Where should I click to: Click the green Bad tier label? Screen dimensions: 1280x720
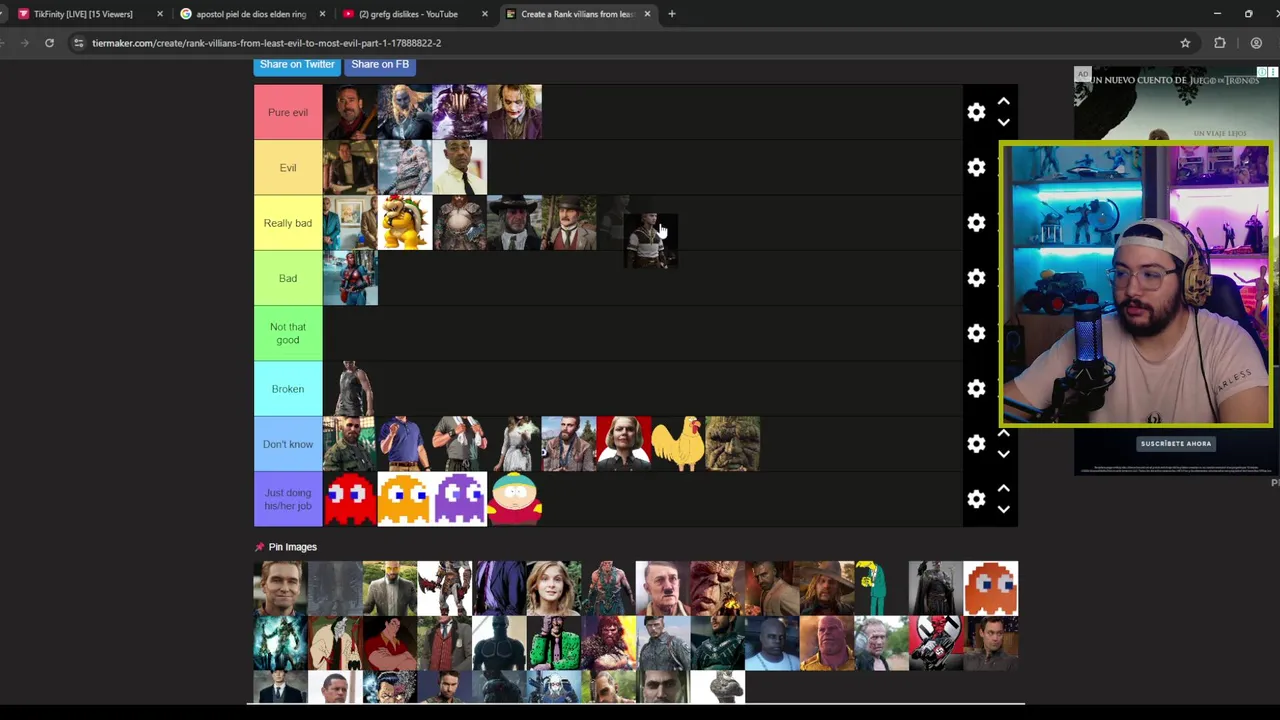(x=288, y=278)
